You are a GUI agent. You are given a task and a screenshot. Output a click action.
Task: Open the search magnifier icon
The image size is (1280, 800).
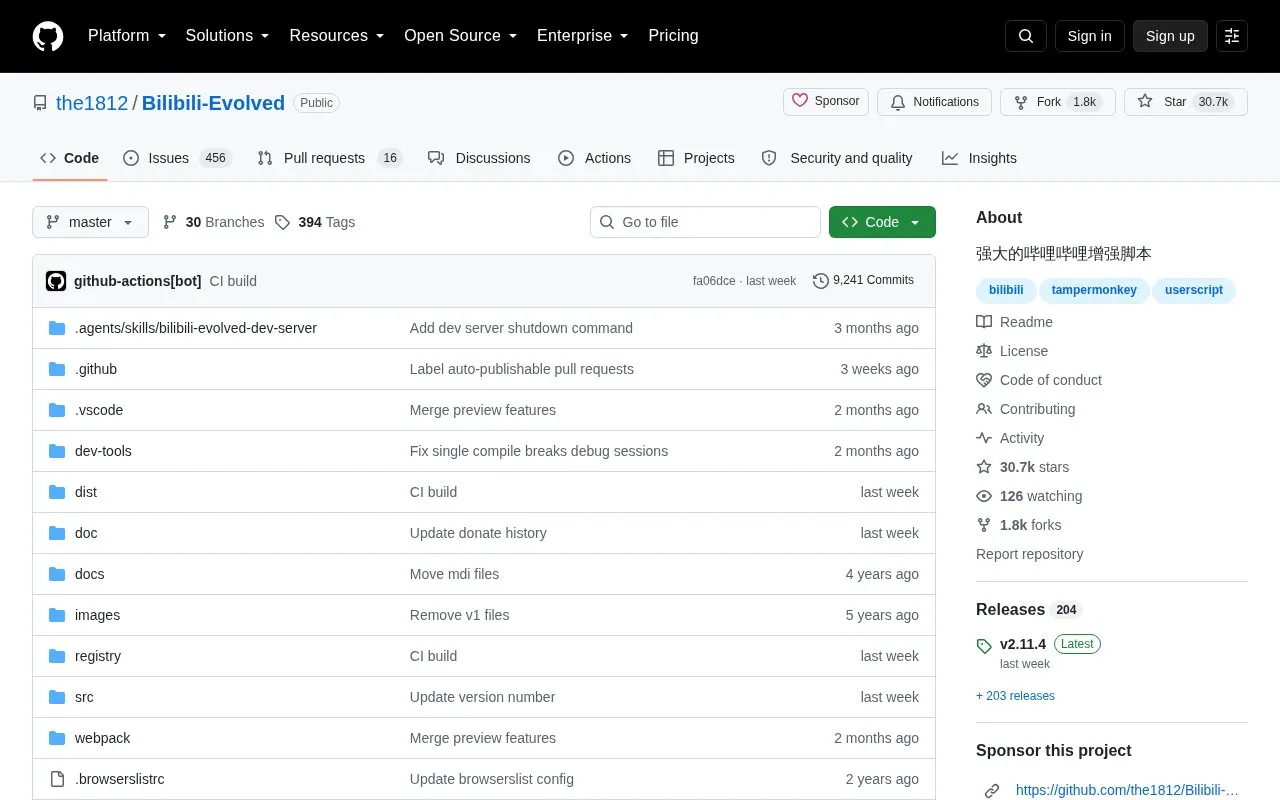[x=1026, y=36]
